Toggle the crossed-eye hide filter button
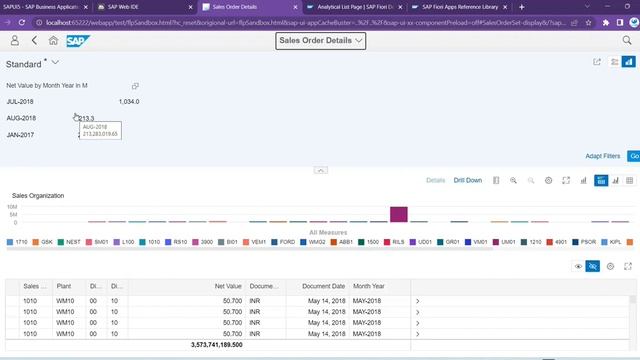The height and width of the screenshot is (360, 640). click(x=593, y=266)
